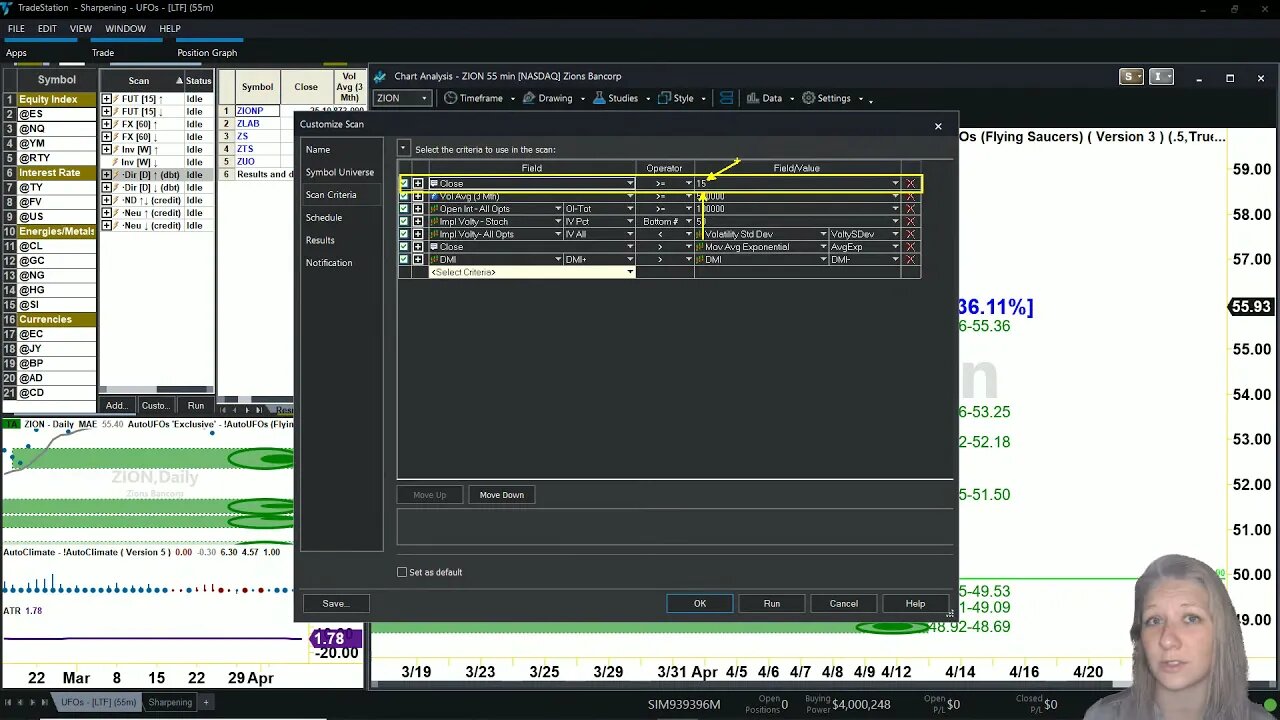Viewport: 1280px width, 720px height.
Task: Open the Bottom # operator dropdown
Action: 689,222
